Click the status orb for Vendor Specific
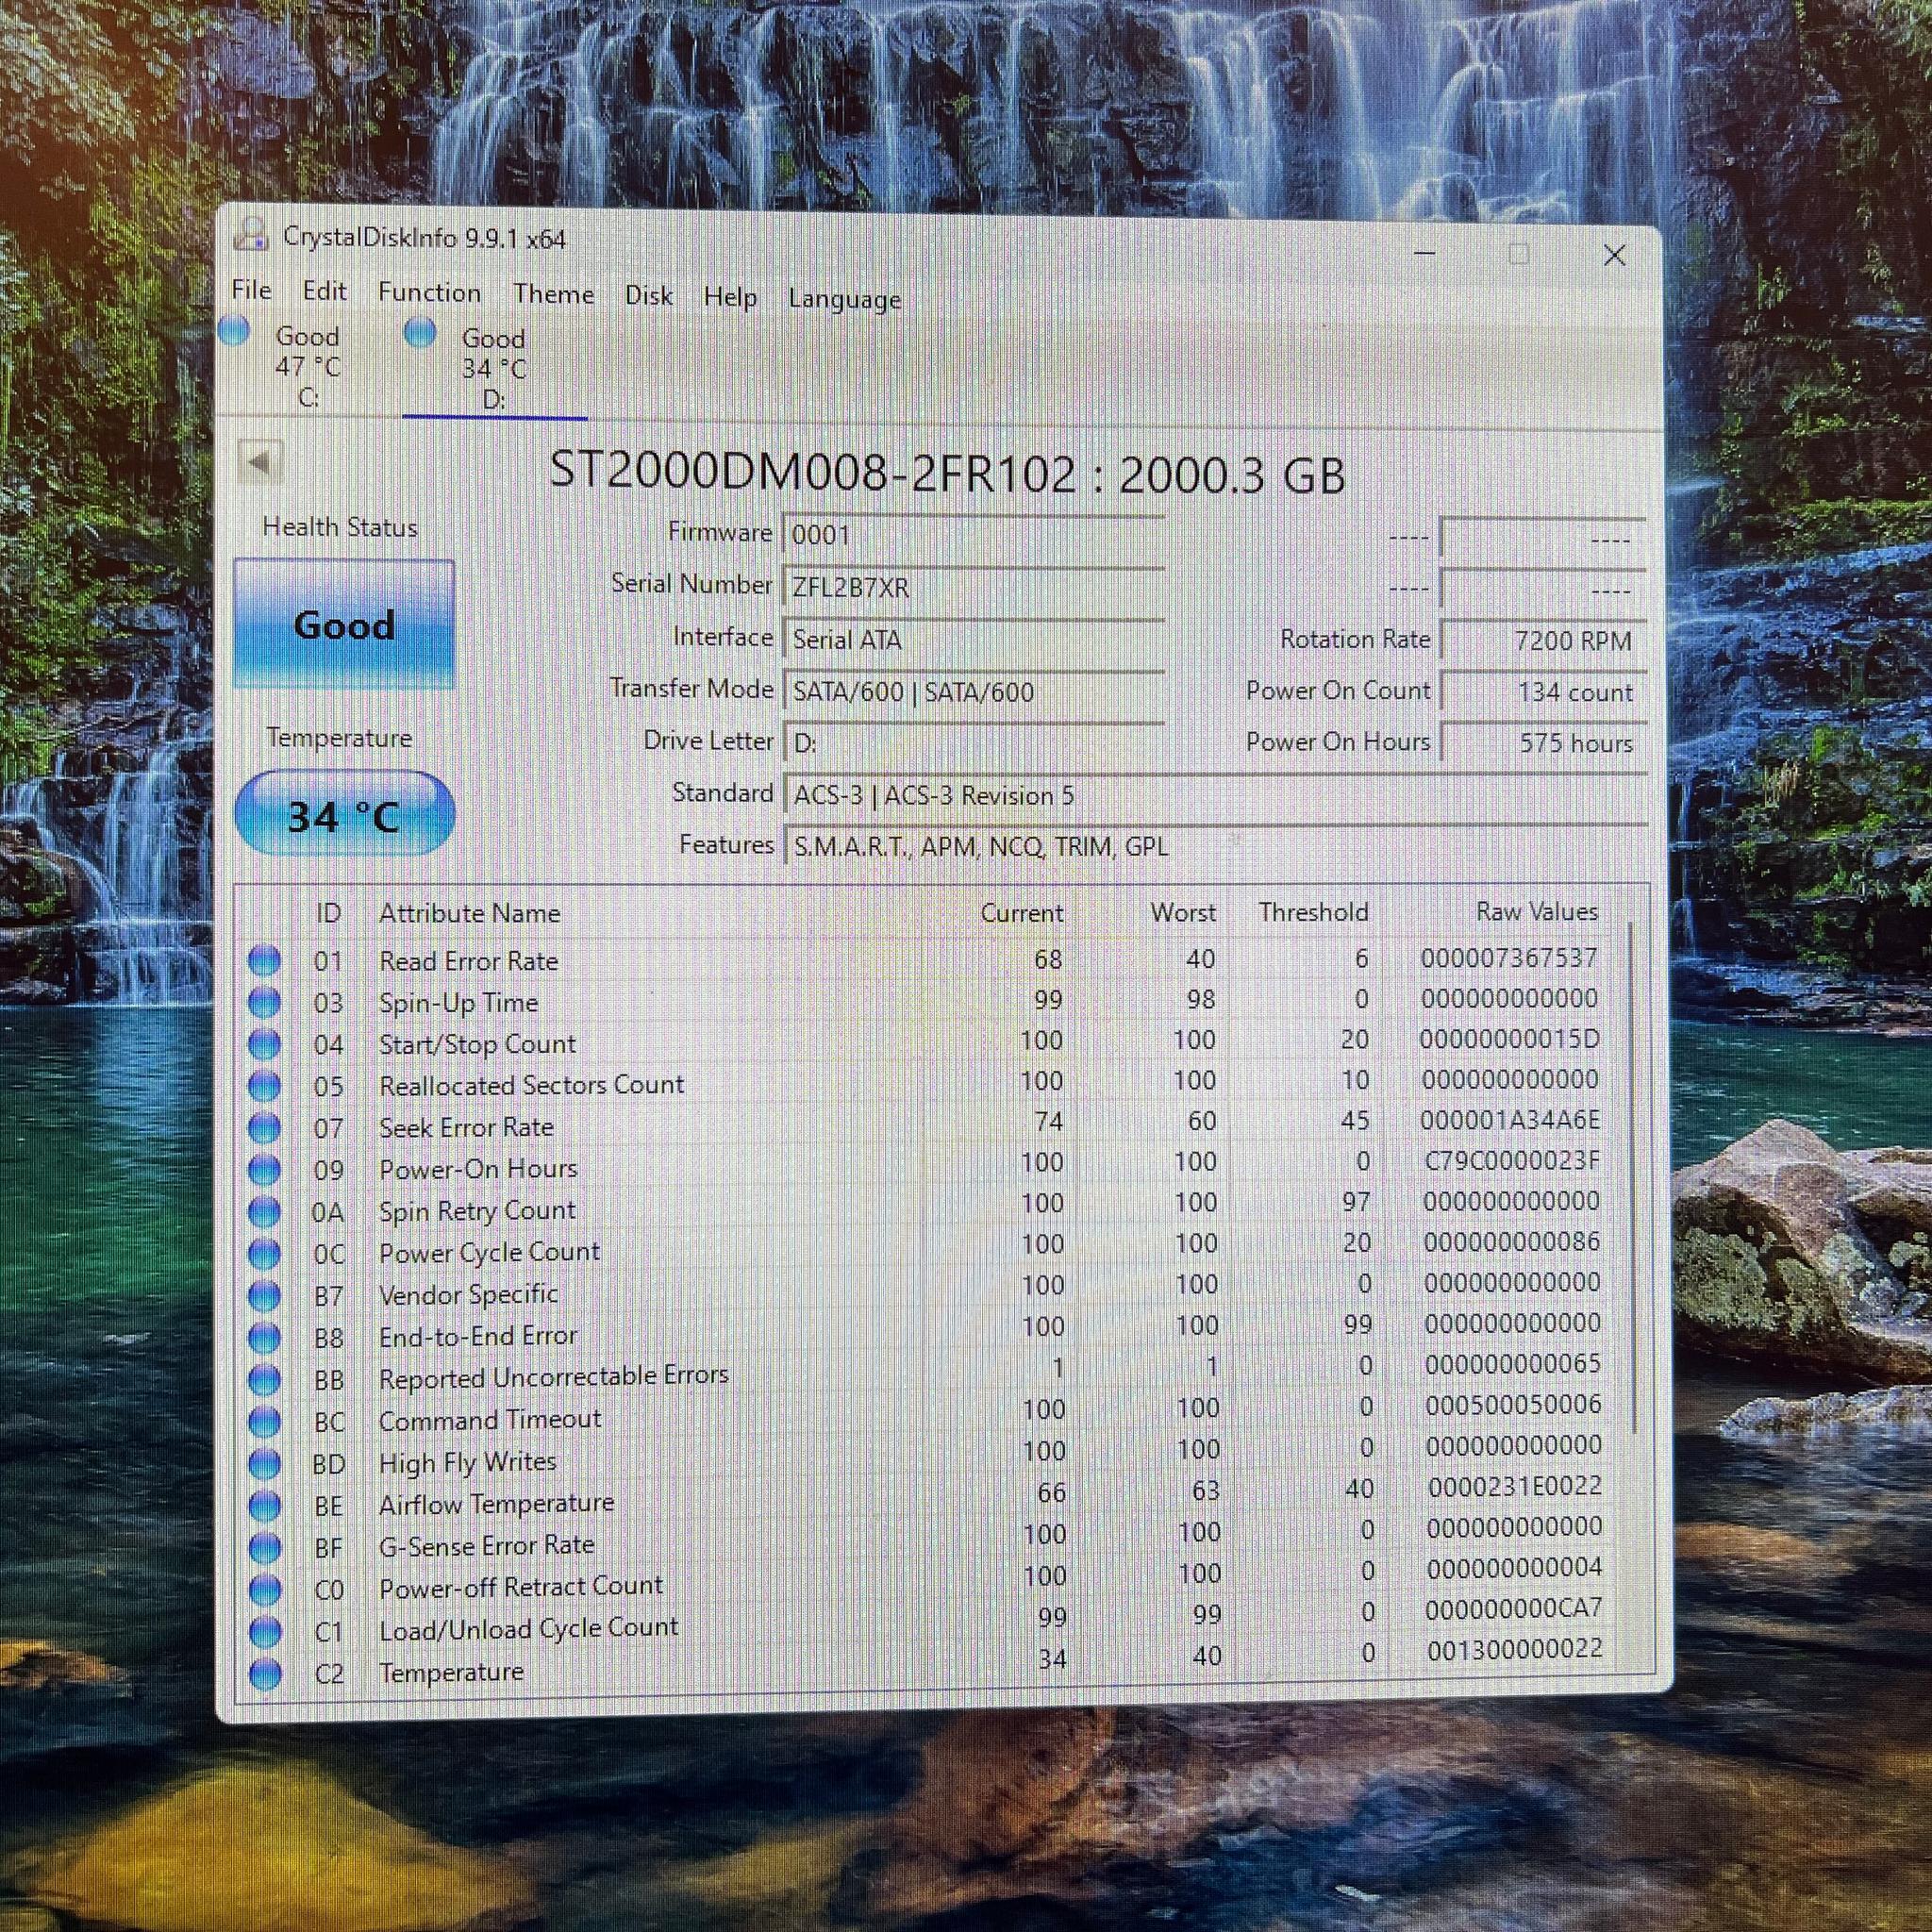Viewport: 1932px width, 1932px height. [264, 1296]
